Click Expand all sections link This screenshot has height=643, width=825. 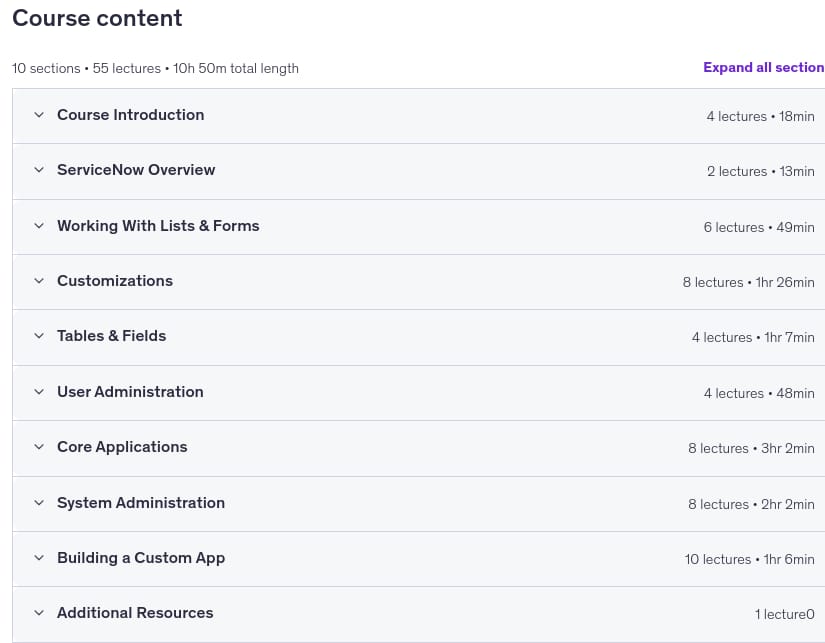764,67
